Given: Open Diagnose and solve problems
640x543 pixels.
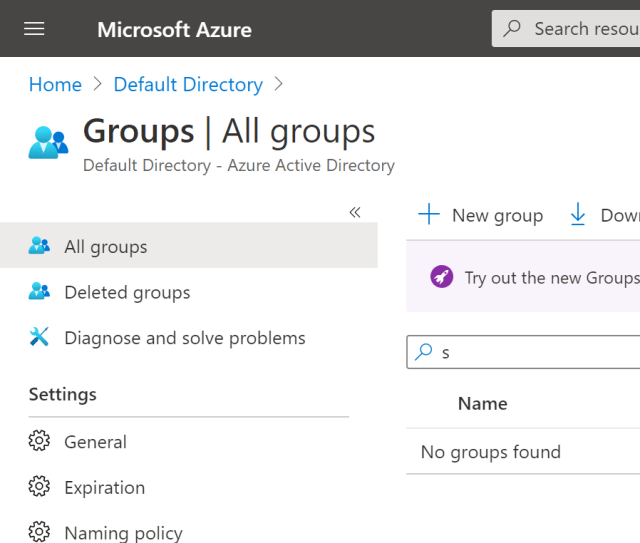Looking at the screenshot, I should click(x=184, y=338).
